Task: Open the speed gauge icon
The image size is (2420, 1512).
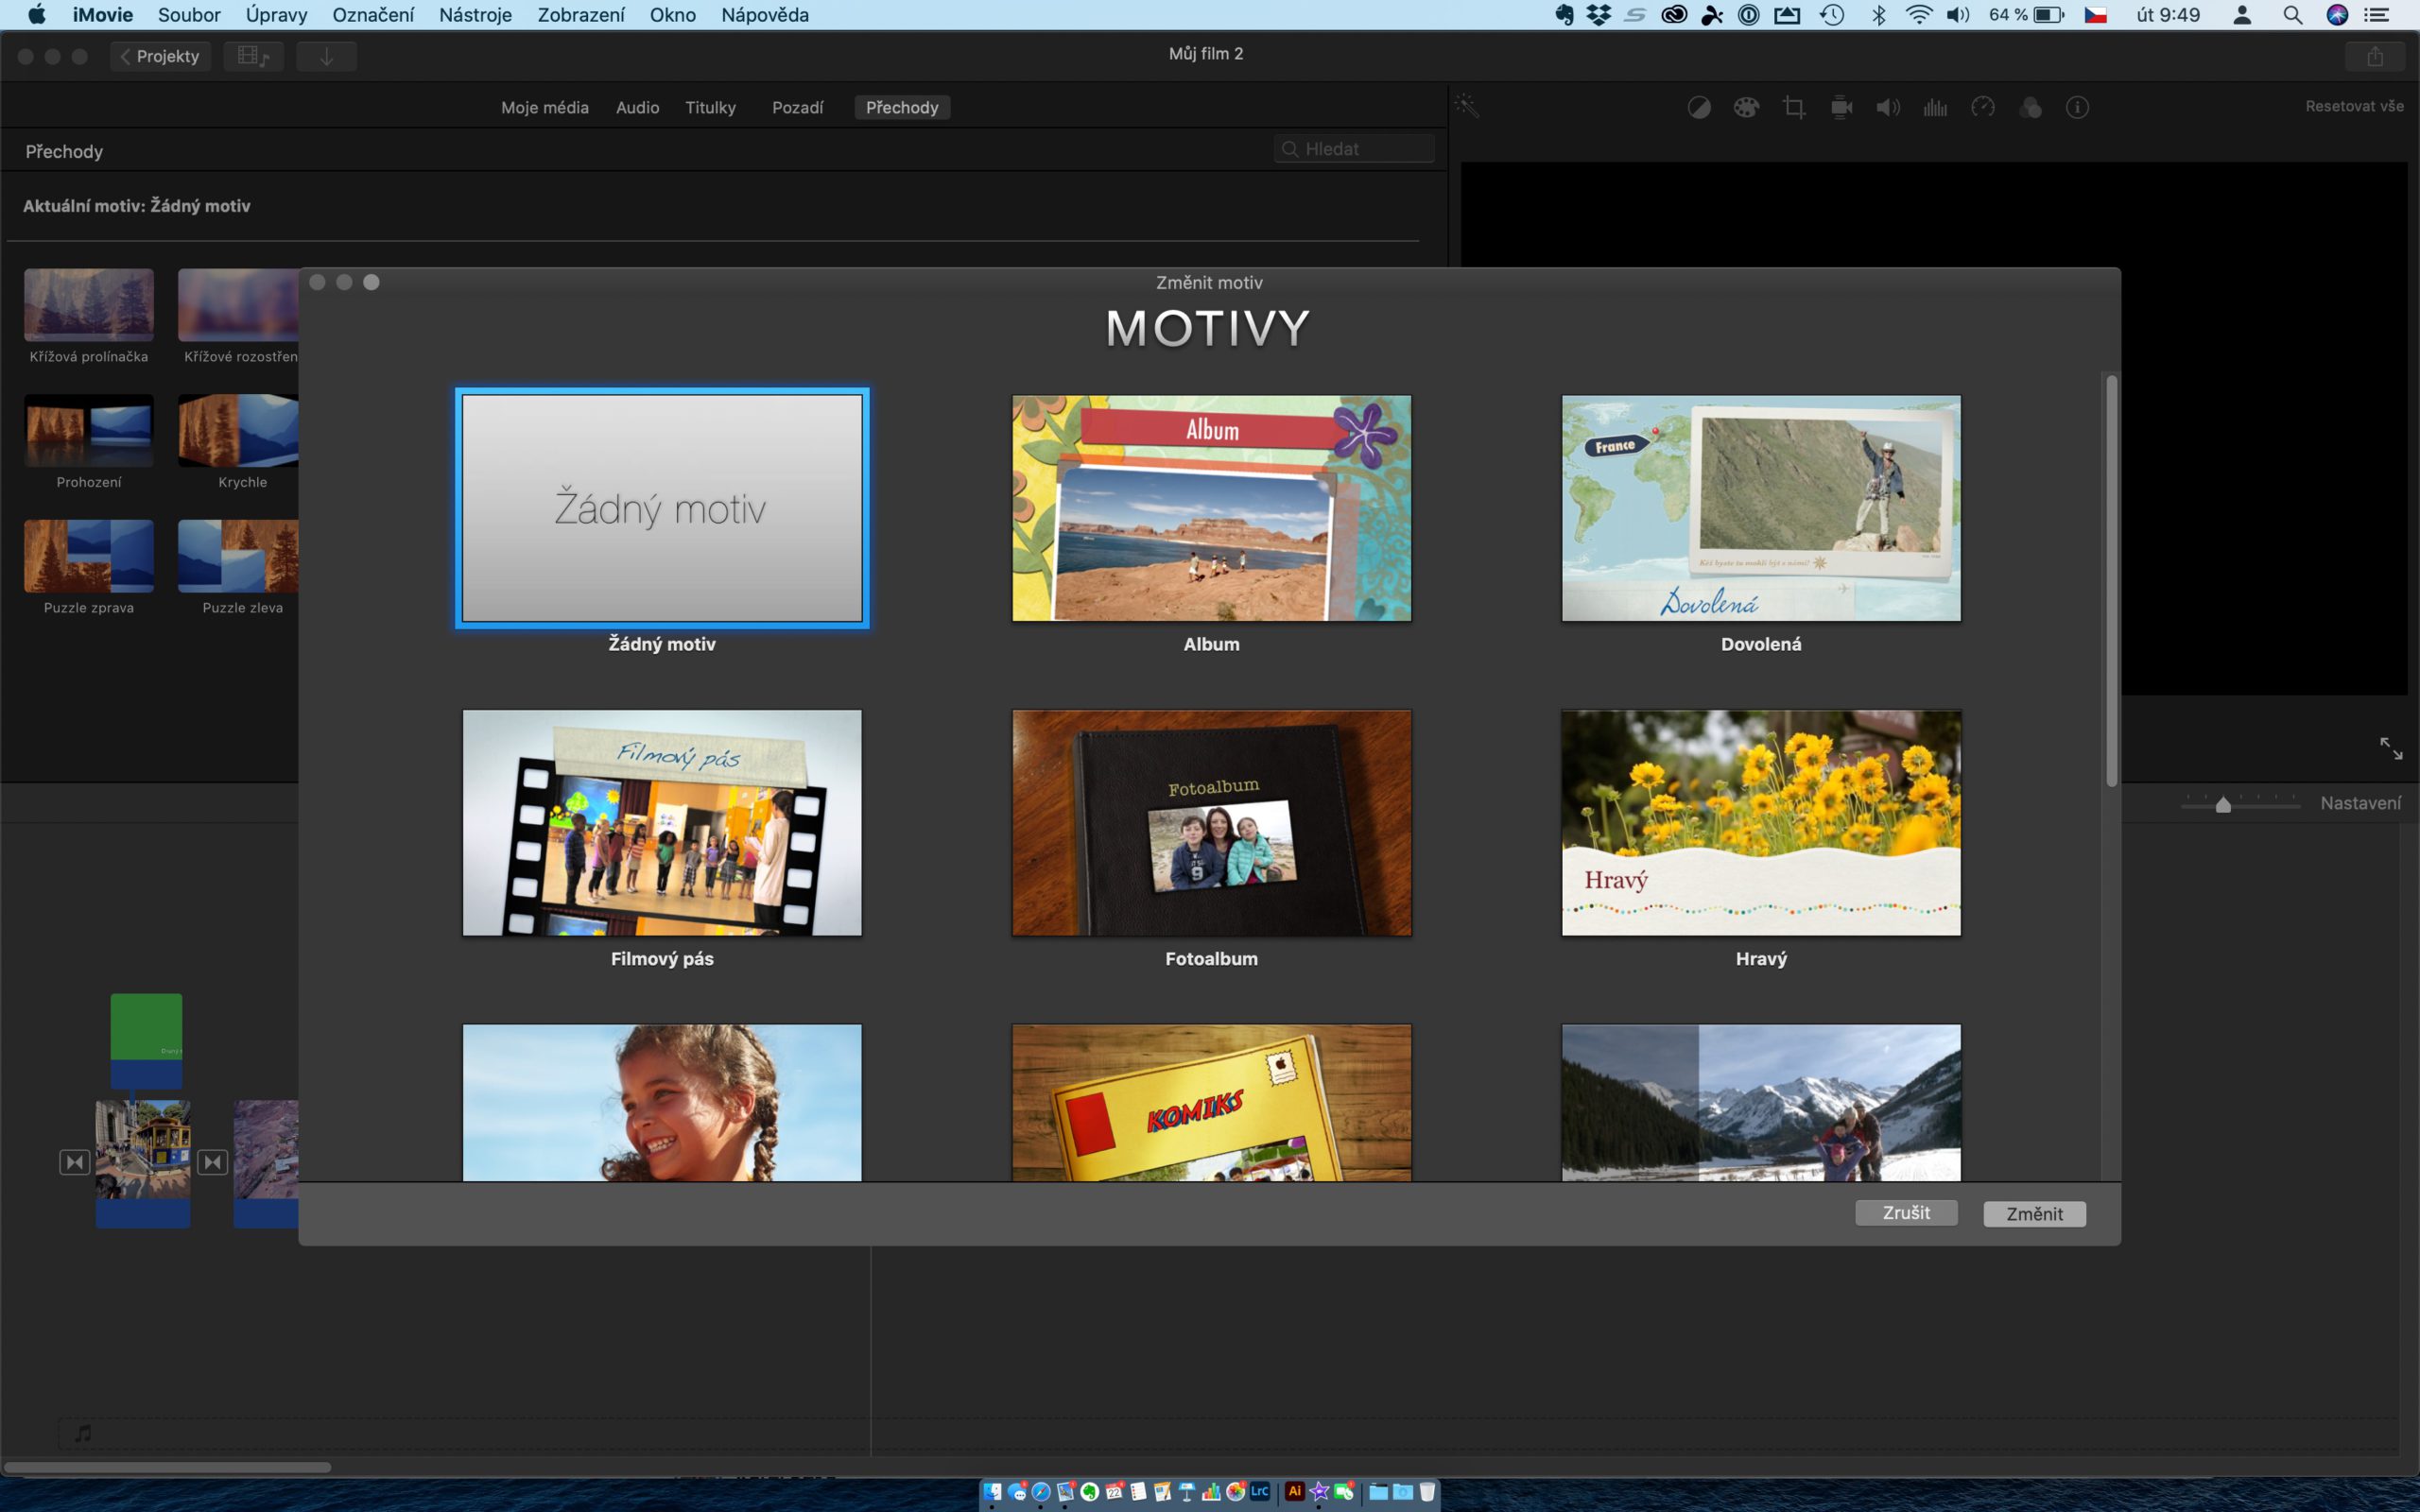Action: tap(1983, 107)
